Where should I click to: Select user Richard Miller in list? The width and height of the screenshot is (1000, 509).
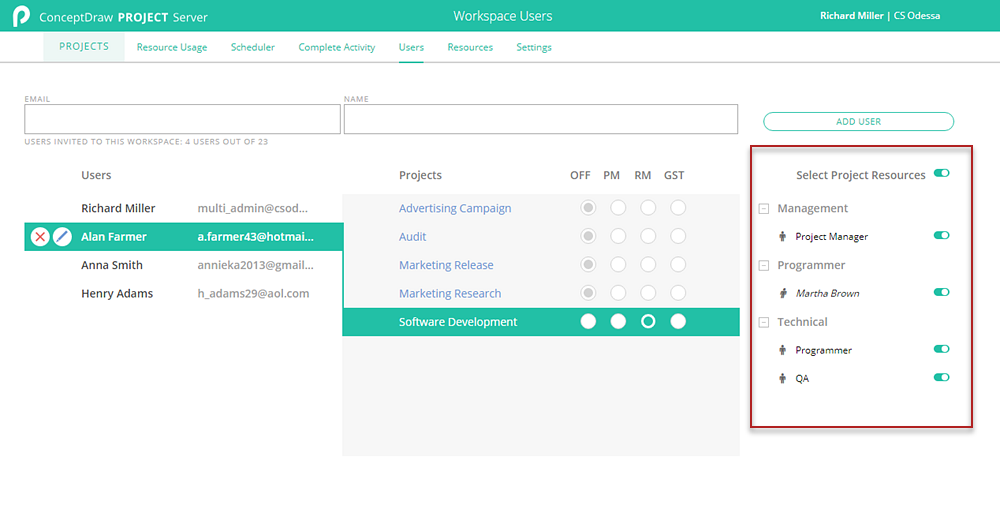(x=118, y=208)
